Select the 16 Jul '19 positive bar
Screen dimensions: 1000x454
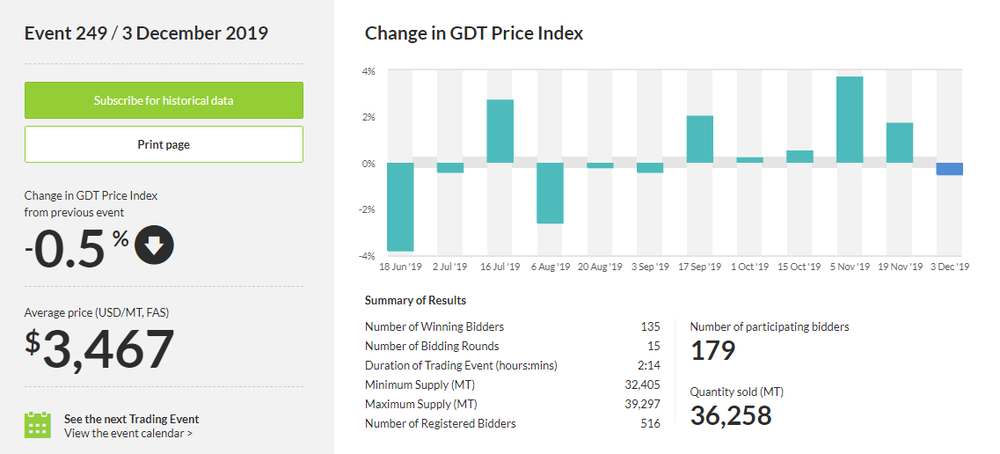point(500,131)
